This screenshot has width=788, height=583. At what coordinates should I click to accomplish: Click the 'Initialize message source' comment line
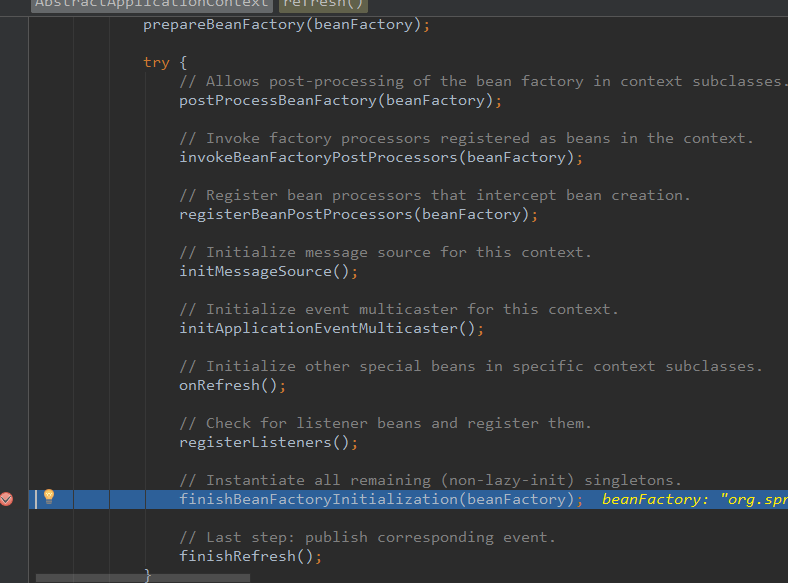[385, 252]
